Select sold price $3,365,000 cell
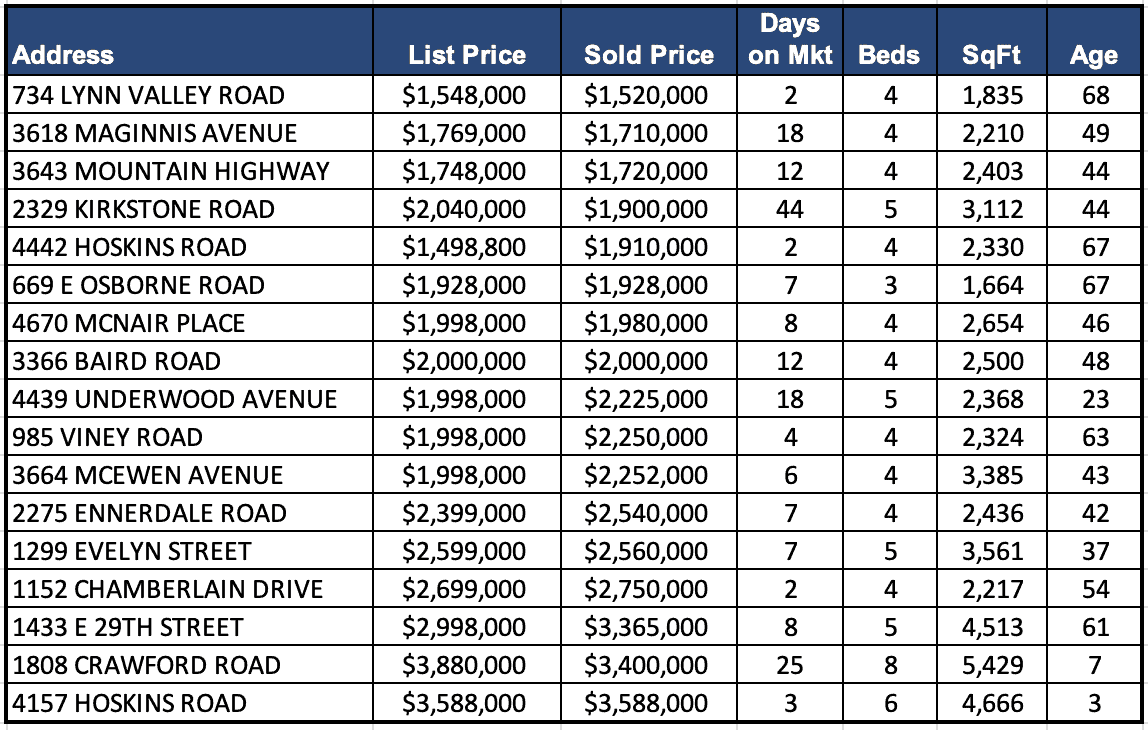The width and height of the screenshot is (1148, 730). (x=646, y=627)
